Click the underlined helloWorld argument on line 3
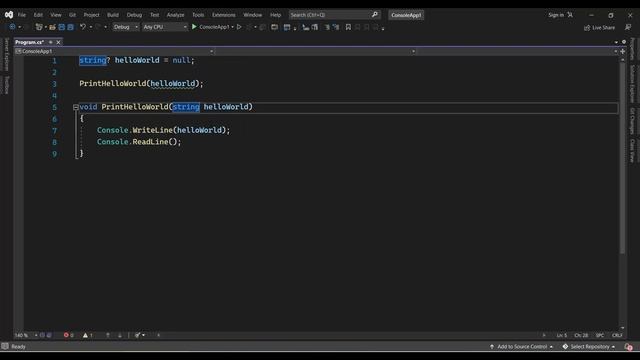The height and width of the screenshot is (360, 640). pos(173,83)
